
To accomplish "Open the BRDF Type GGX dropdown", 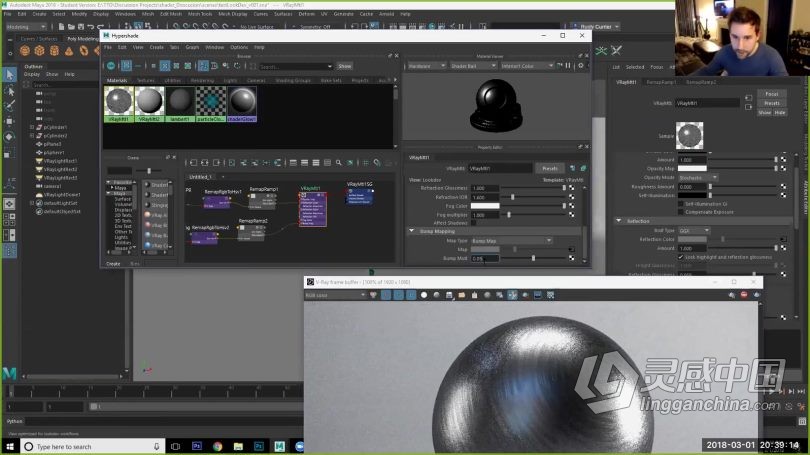I will point(694,230).
